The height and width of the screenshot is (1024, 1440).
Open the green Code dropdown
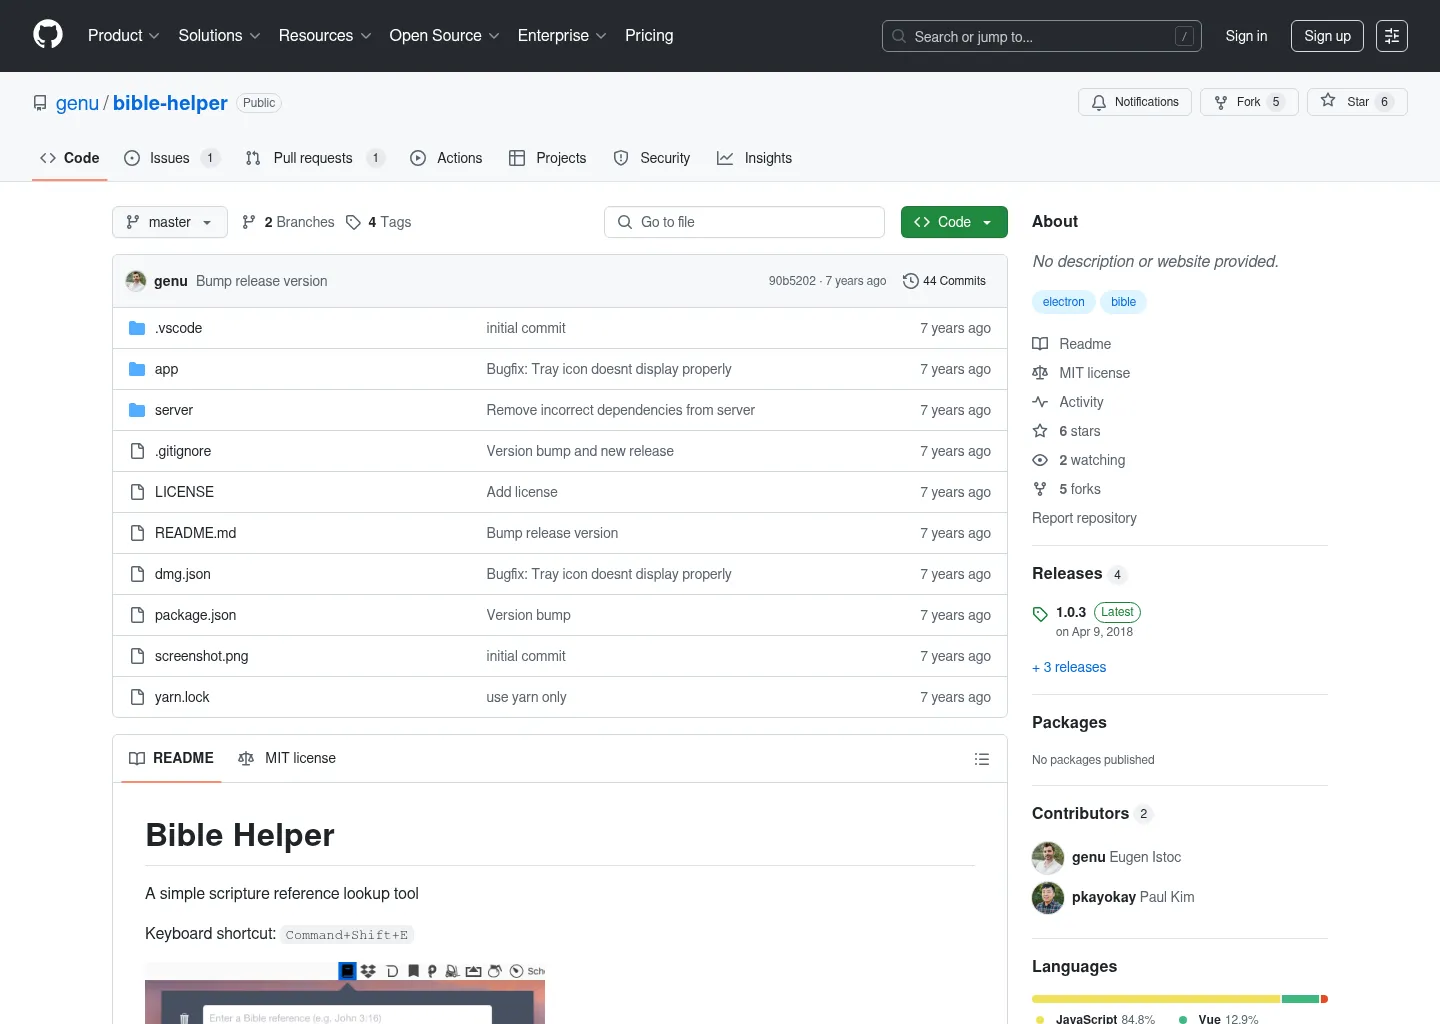coord(954,222)
